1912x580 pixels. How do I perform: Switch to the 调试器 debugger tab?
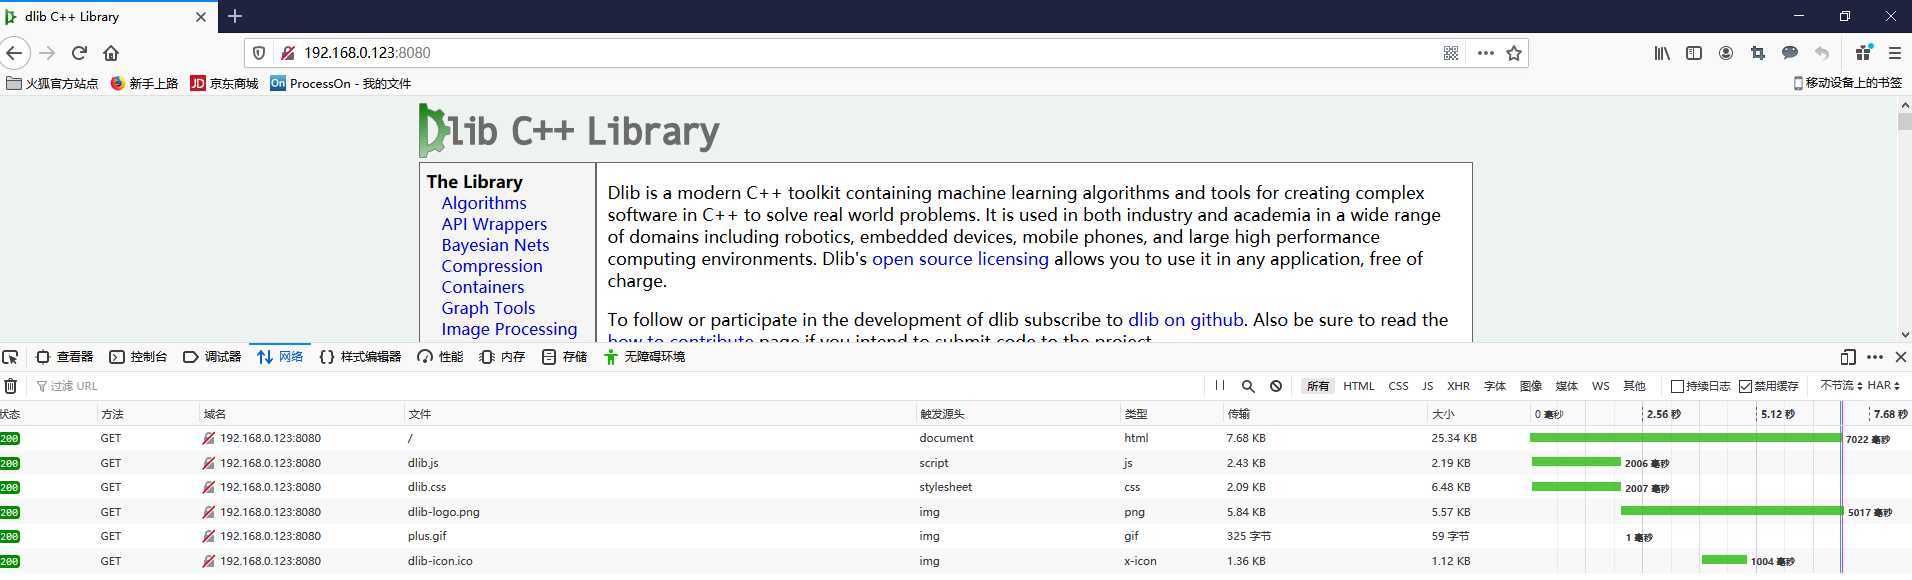[x=212, y=357]
